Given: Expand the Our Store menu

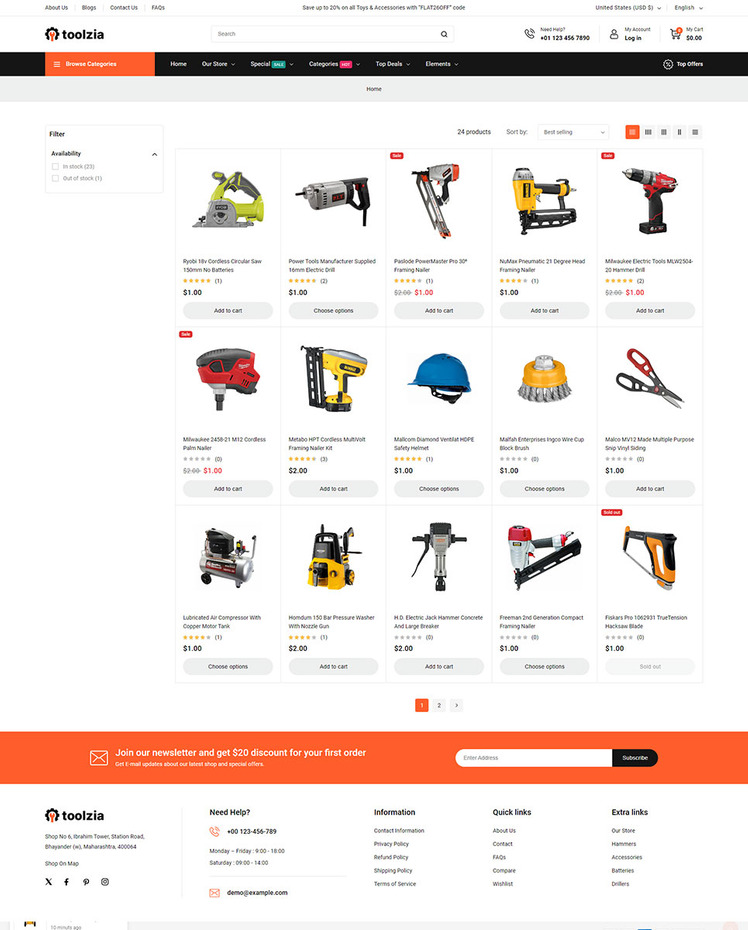Looking at the screenshot, I should tap(218, 64).
